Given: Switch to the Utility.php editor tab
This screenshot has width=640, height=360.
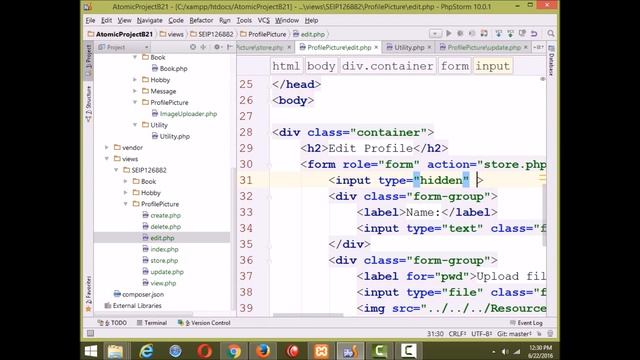Looking at the screenshot, I should tap(408, 47).
